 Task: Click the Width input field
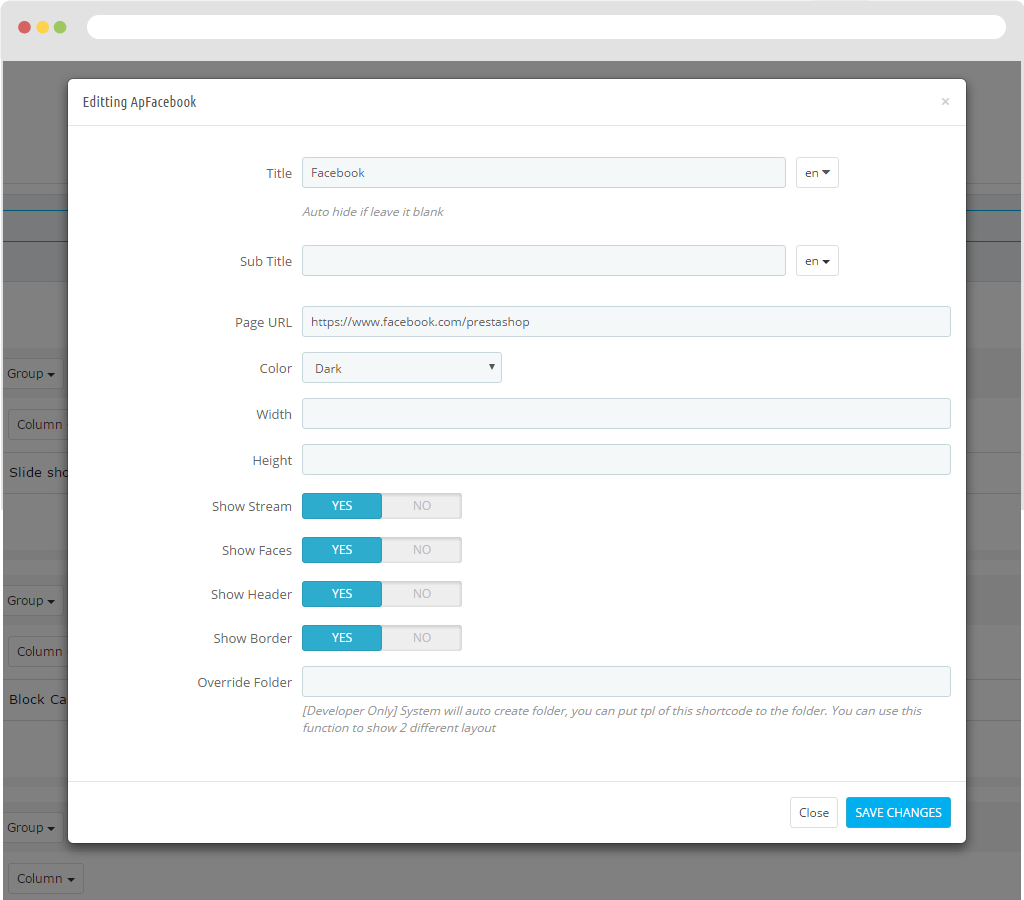point(626,413)
